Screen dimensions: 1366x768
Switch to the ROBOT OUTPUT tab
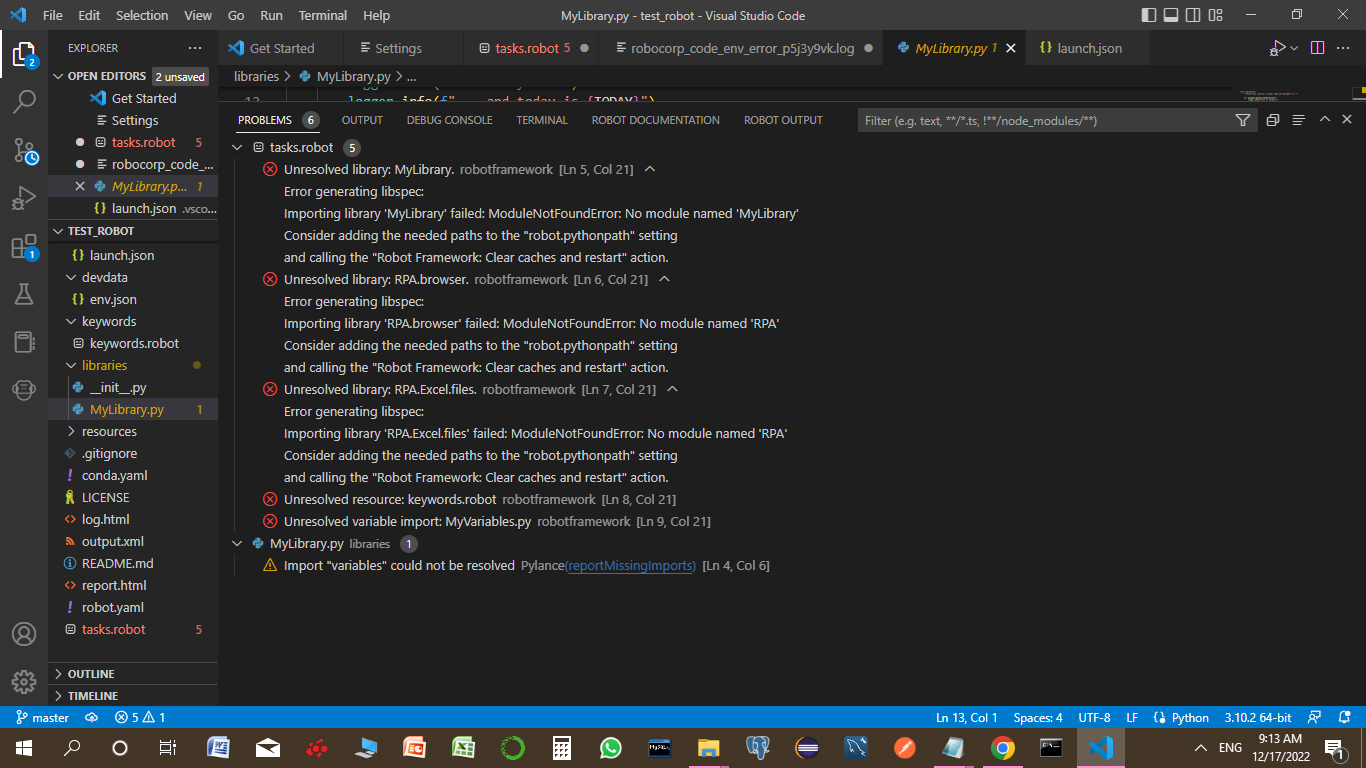[783, 120]
